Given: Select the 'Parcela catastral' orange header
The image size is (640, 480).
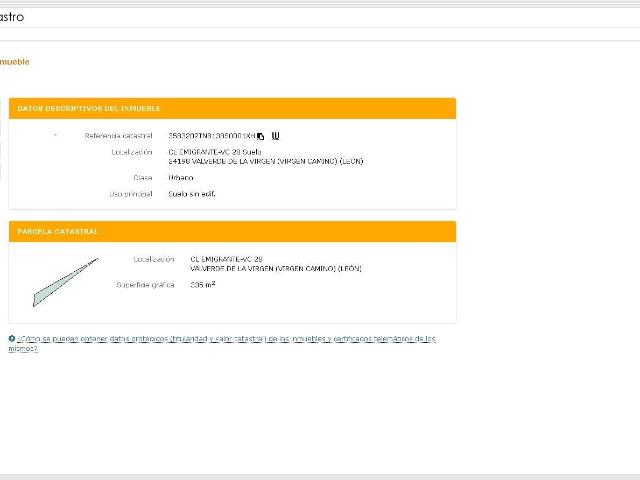Looking at the screenshot, I should pos(232,232).
